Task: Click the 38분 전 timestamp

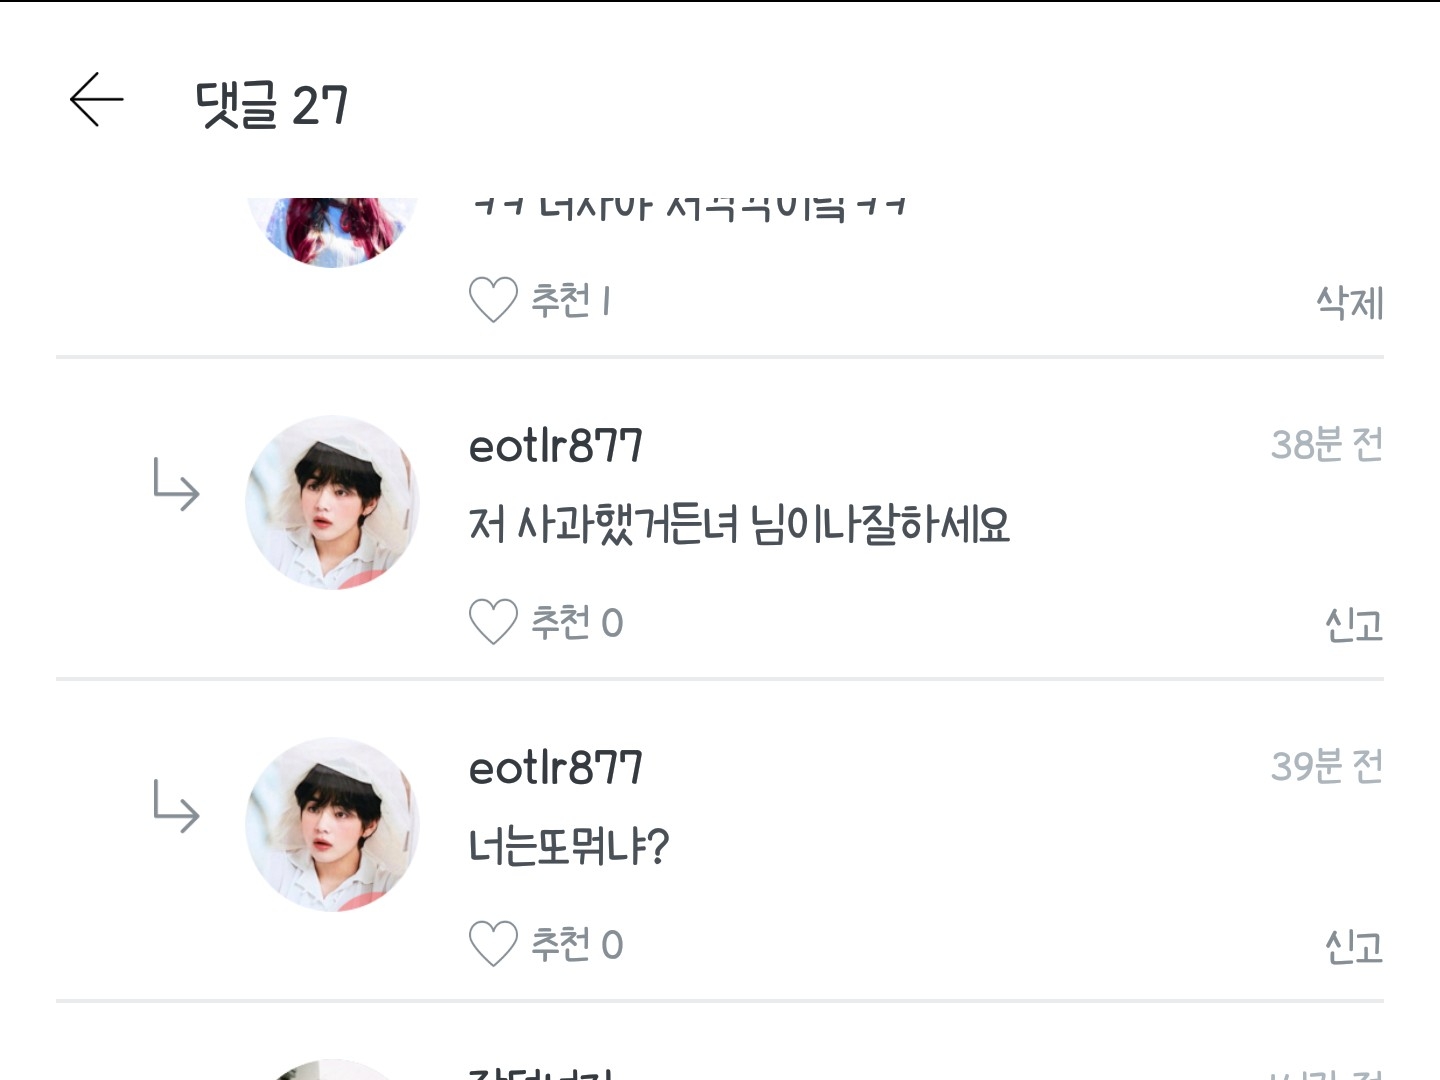Action: pyautogui.click(x=1326, y=444)
